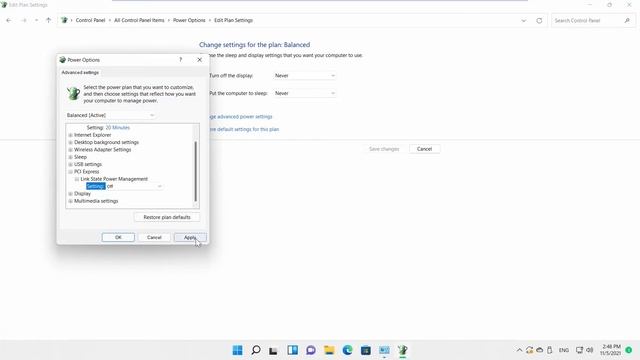Click the 20 Minutes setting value
This screenshot has height=360, width=640.
(118, 128)
